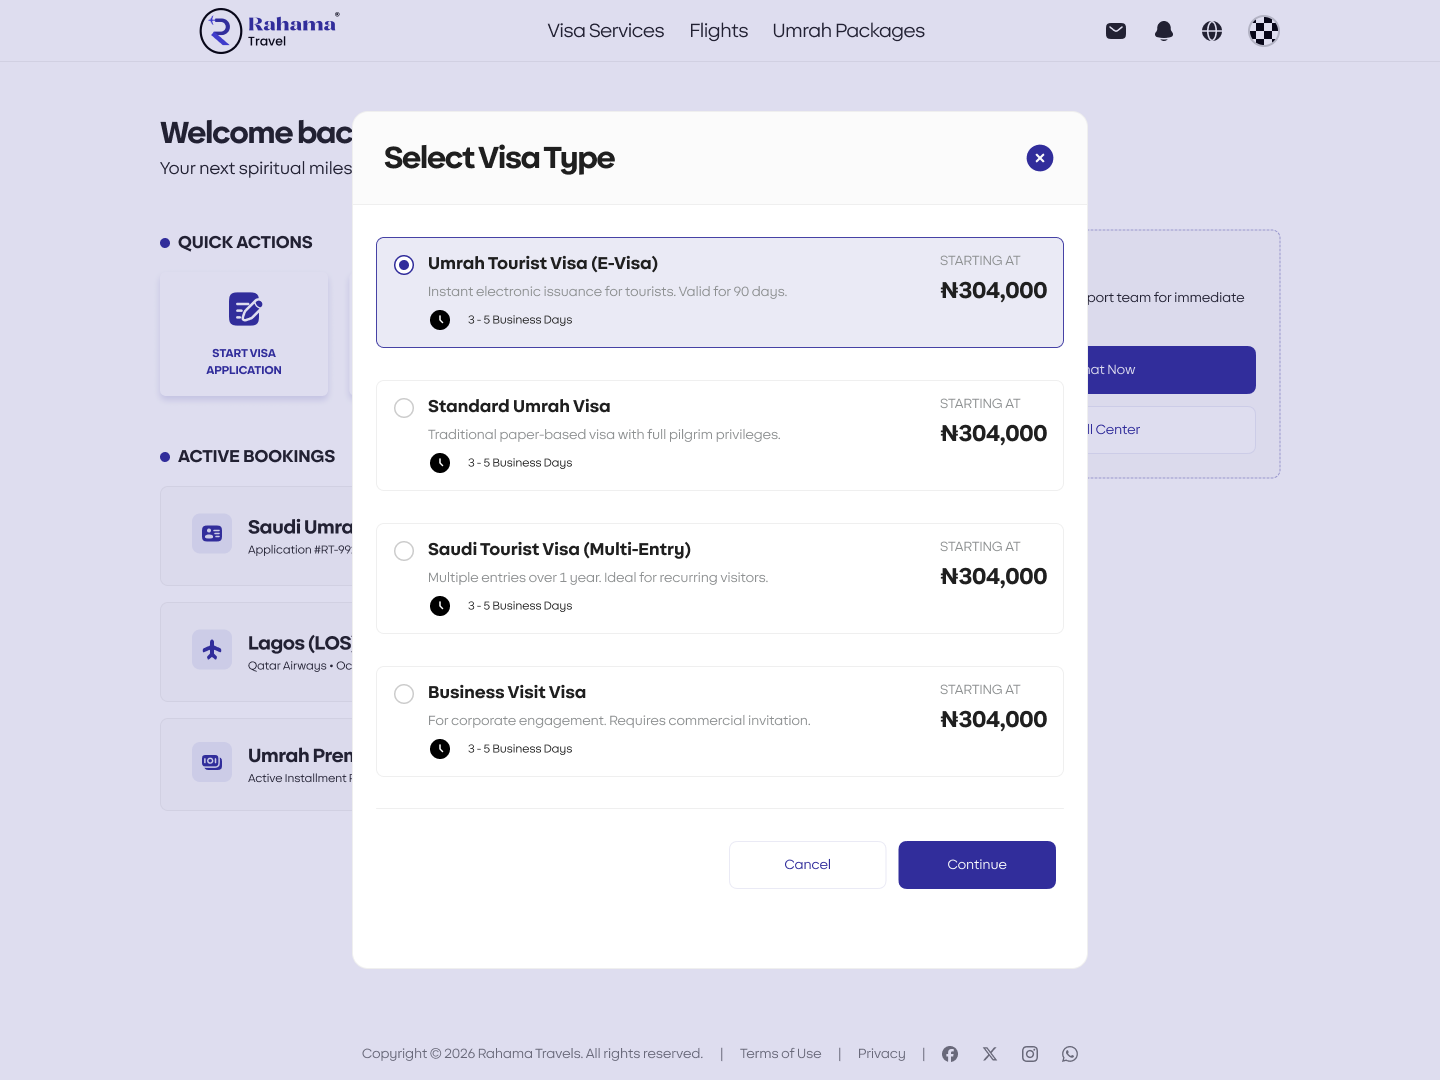Click the Standard Umrah Visa title text
Viewport: 1440px width, 1080px height.
[519, 406]
